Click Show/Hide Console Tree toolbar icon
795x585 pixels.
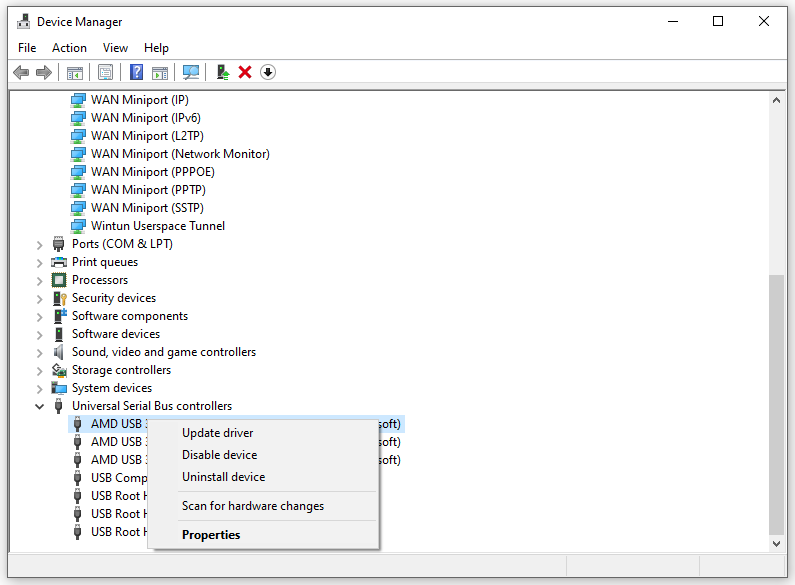click(74, 72)
